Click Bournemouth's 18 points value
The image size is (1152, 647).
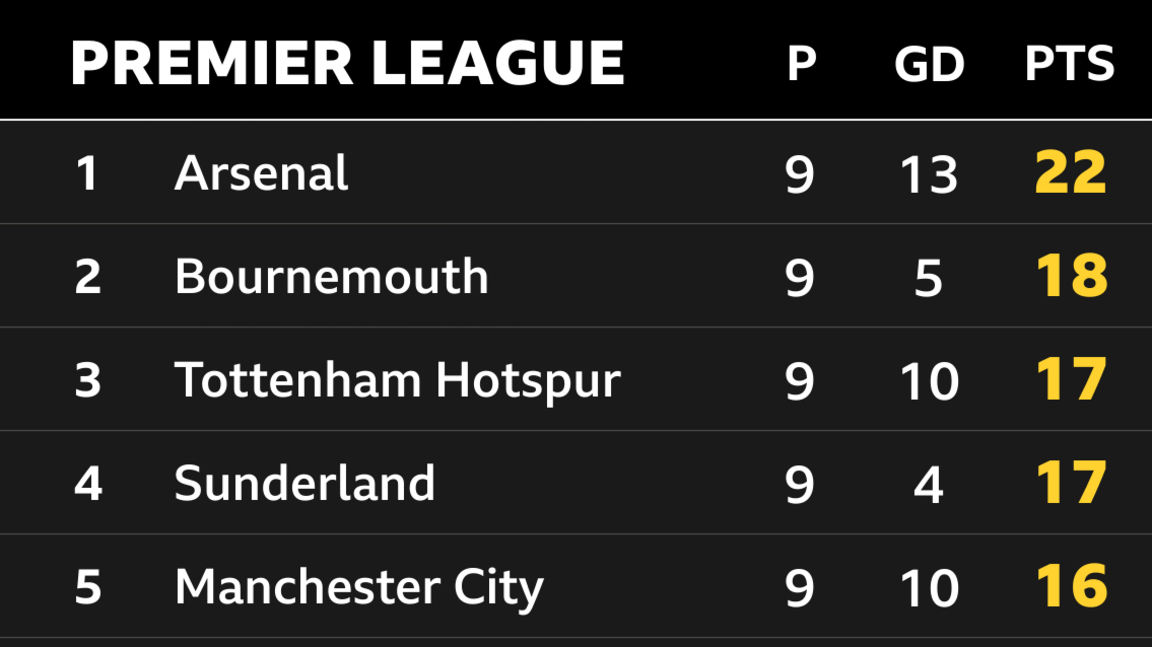[1070, 276]
